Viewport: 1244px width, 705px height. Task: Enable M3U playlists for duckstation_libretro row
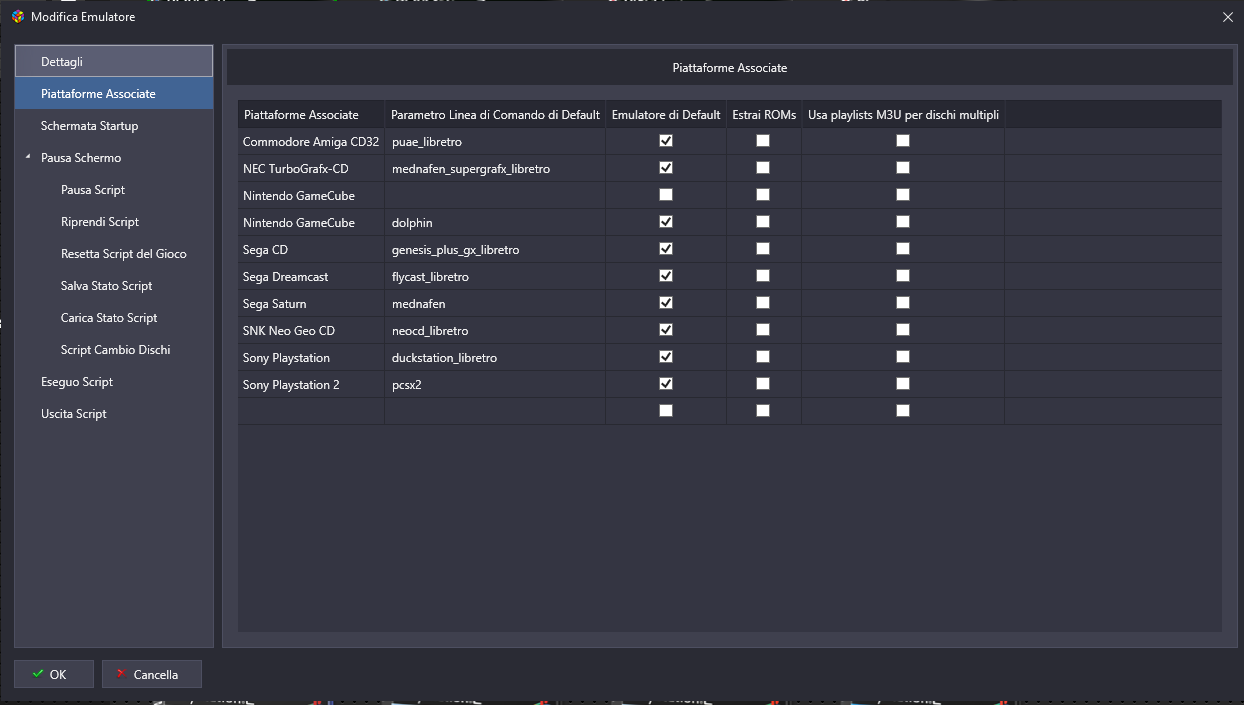tap(903, 357)
